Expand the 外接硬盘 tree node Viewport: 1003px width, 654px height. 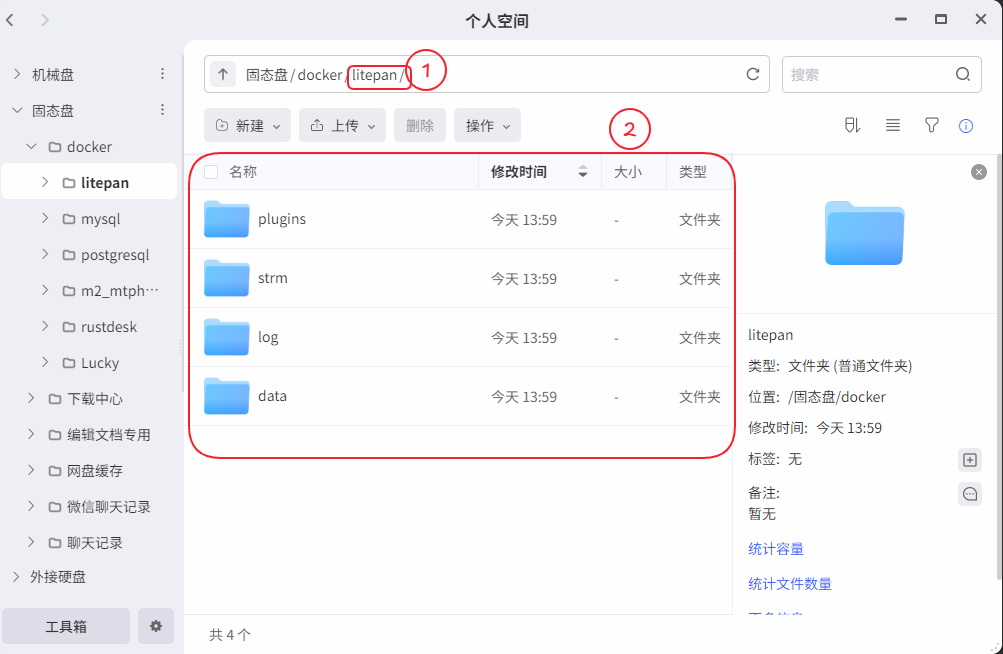click(17, 577)
